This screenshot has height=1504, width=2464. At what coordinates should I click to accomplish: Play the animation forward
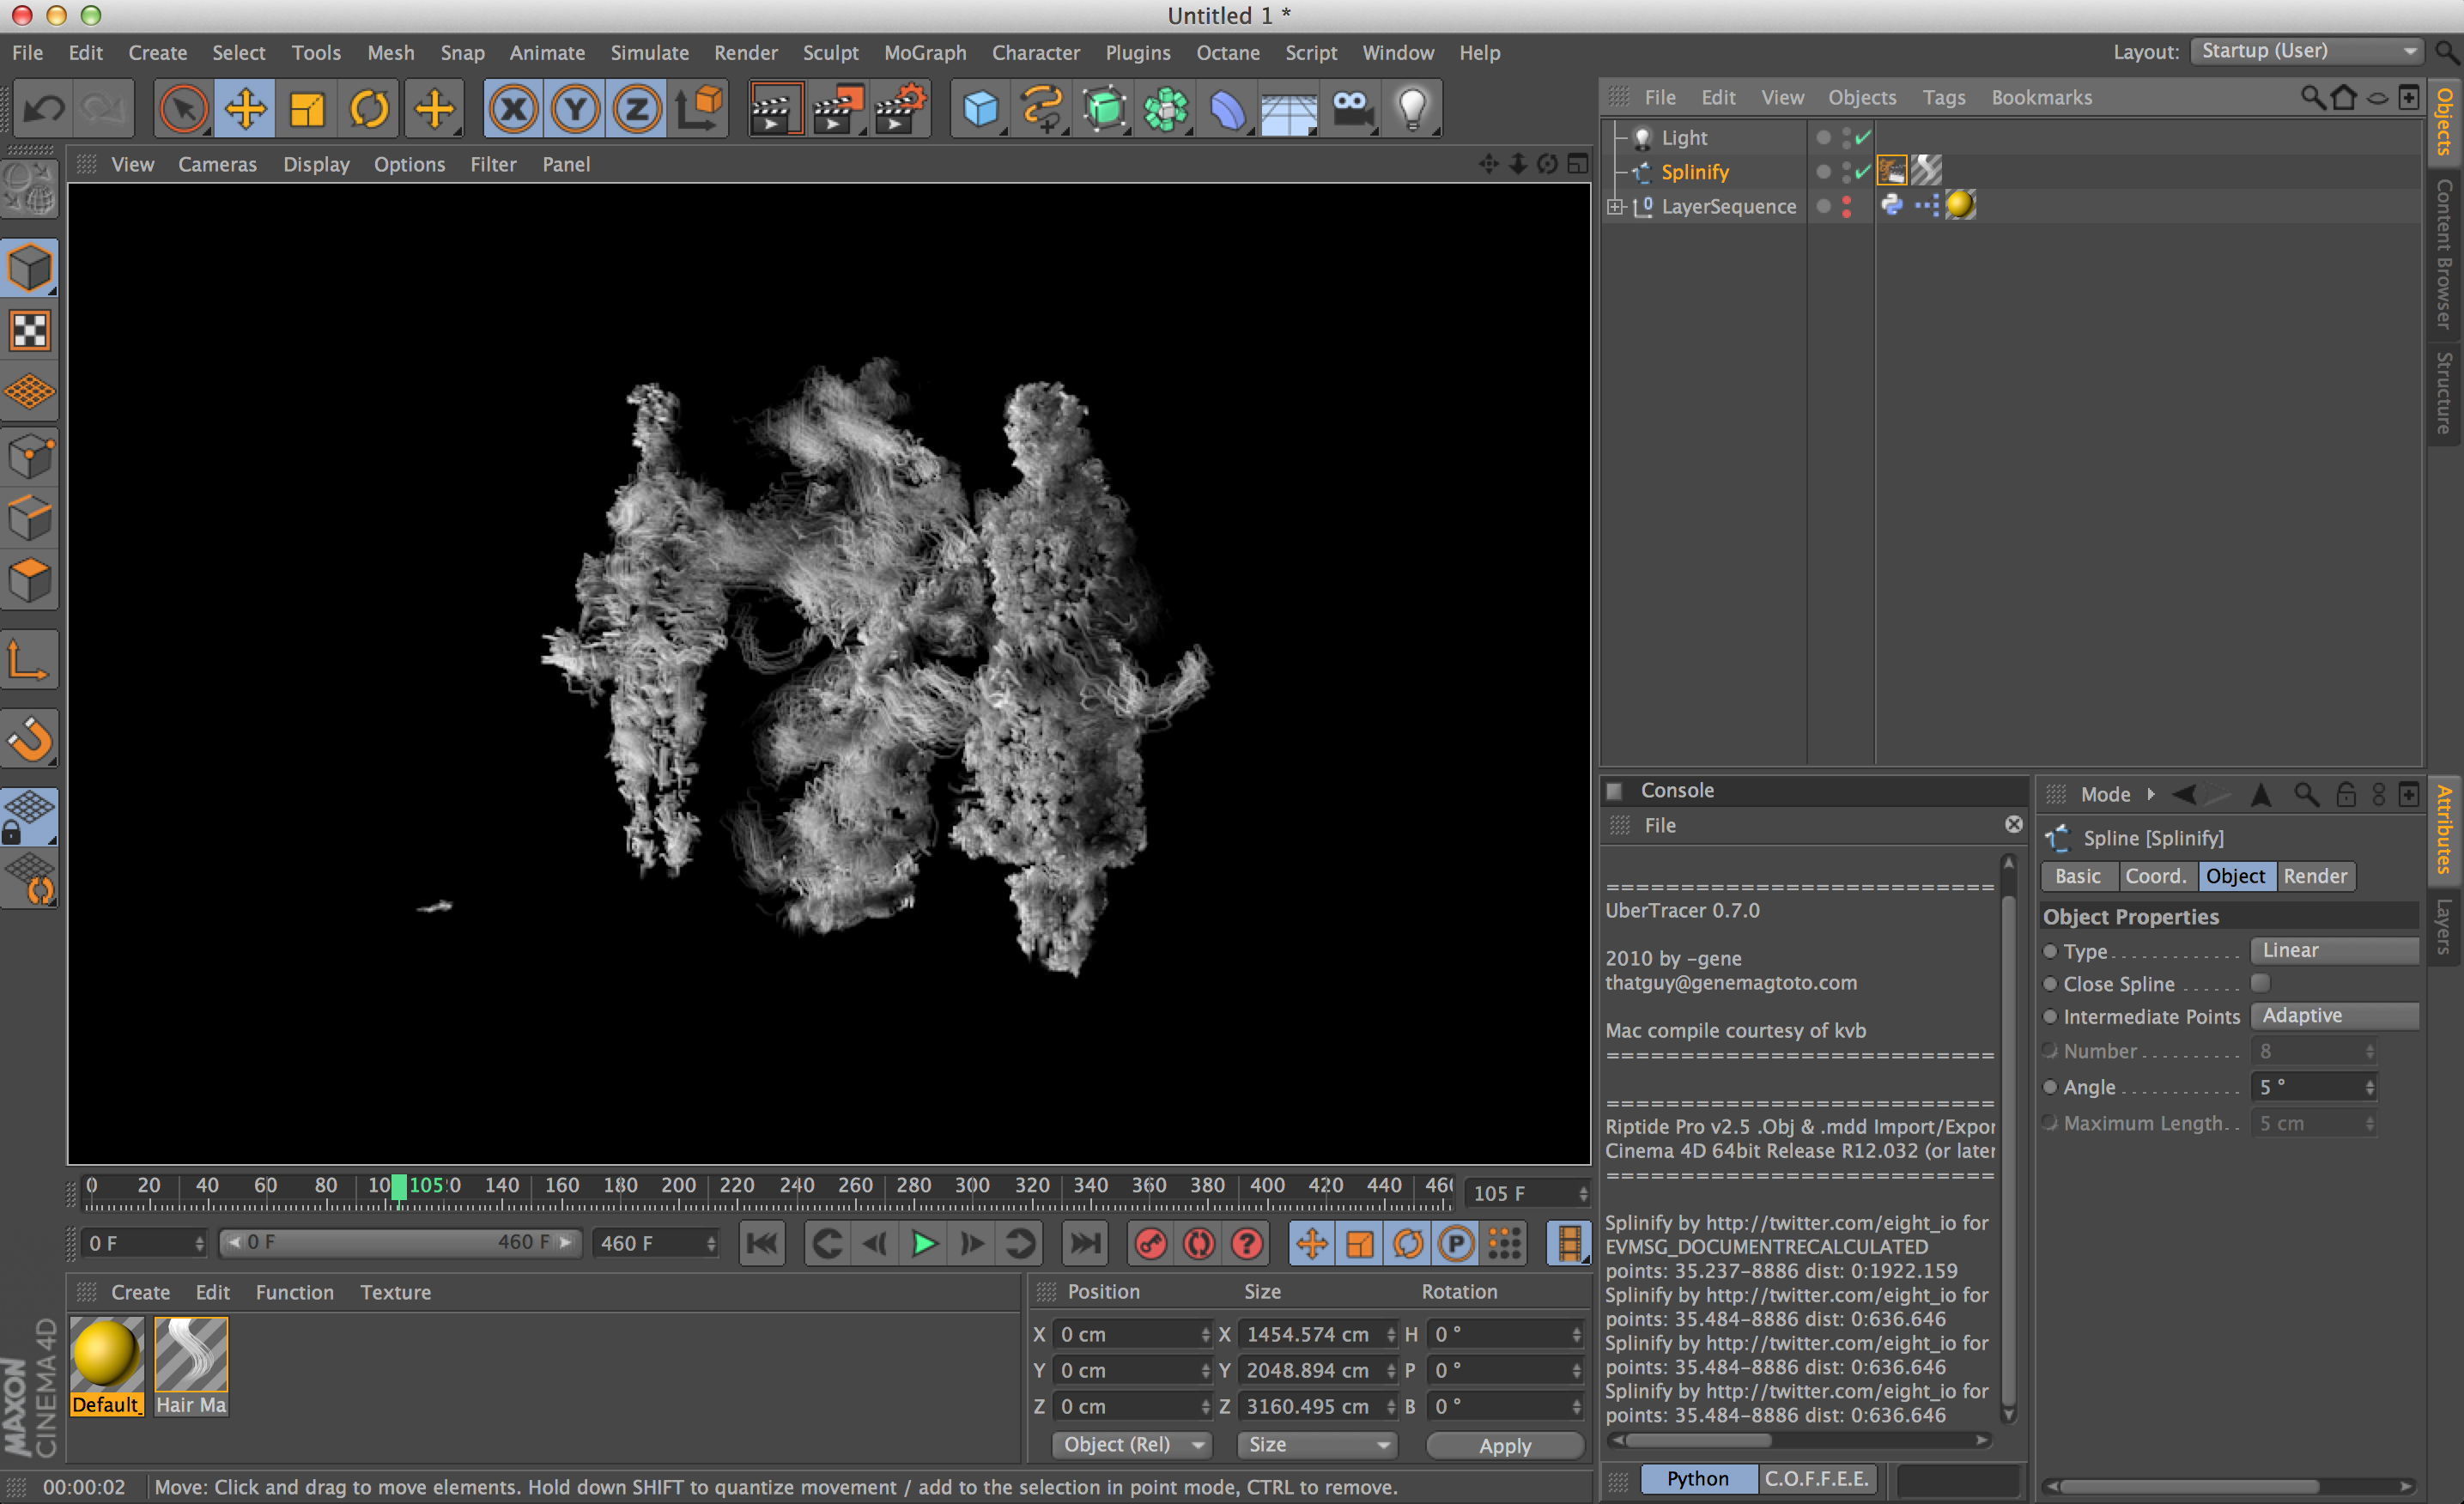click(924, 1243)
